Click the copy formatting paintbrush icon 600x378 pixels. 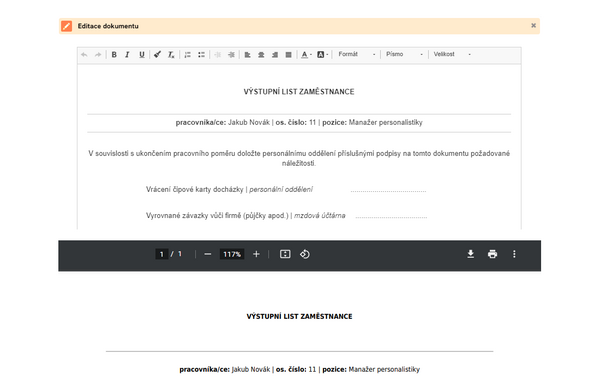coord(157,55)
